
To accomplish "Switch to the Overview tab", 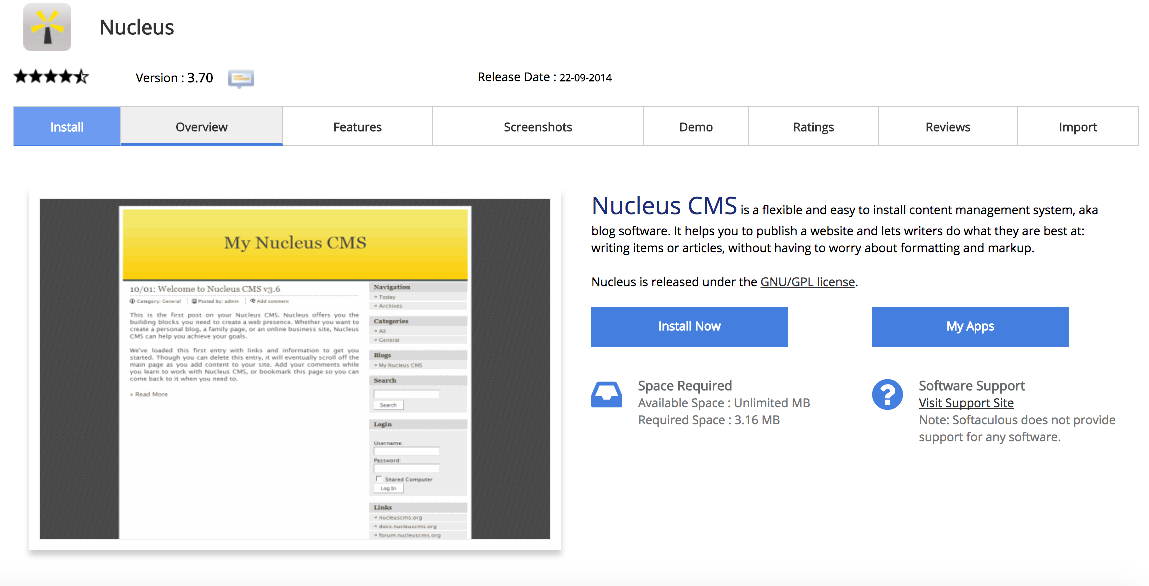I will [x=202, y=127].
